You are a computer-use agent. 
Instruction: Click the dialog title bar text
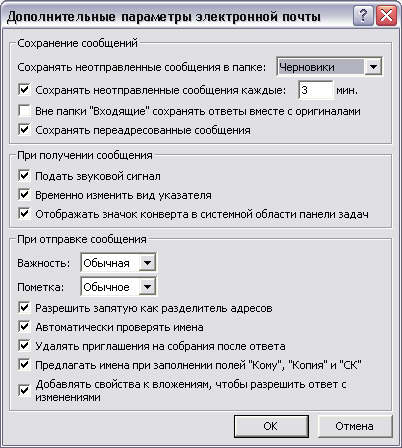163,17
